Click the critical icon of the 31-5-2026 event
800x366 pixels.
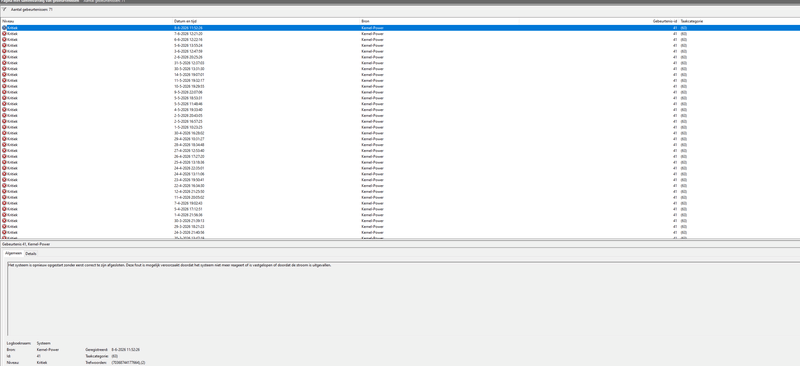pyautogui.click(x=5, y=63)
